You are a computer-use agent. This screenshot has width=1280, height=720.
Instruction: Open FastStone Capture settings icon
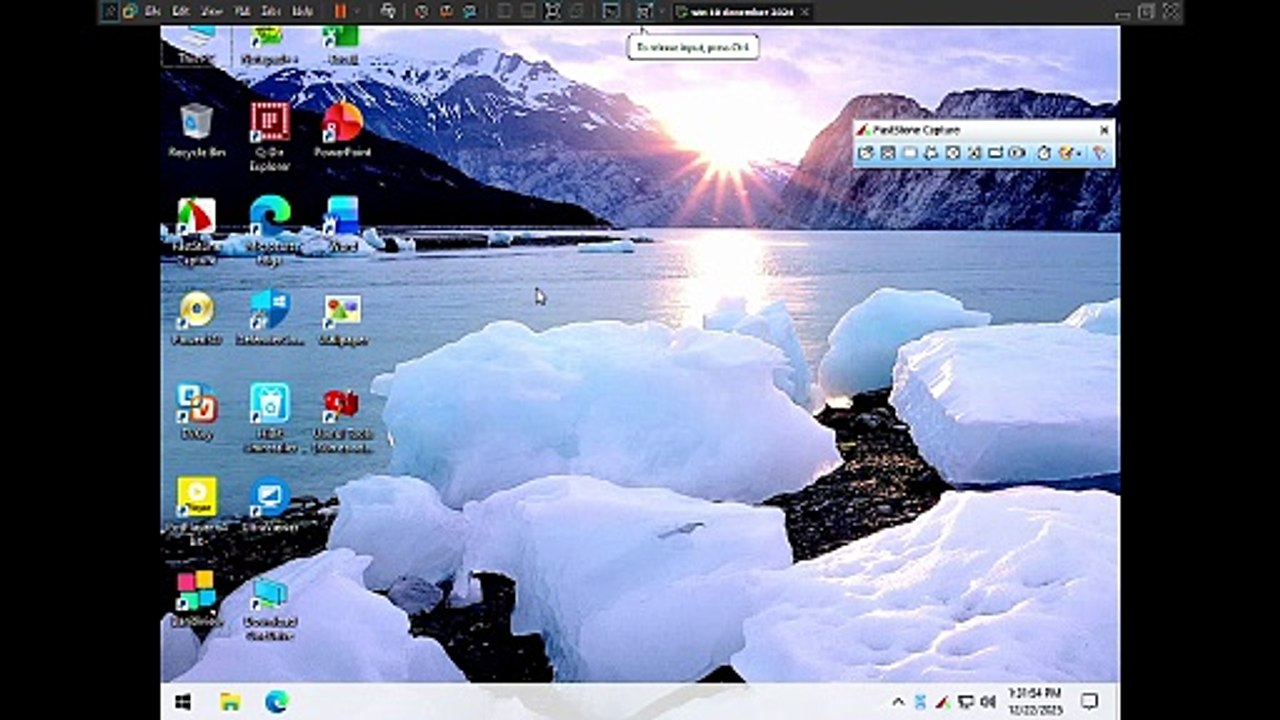tap(1099, 153)
